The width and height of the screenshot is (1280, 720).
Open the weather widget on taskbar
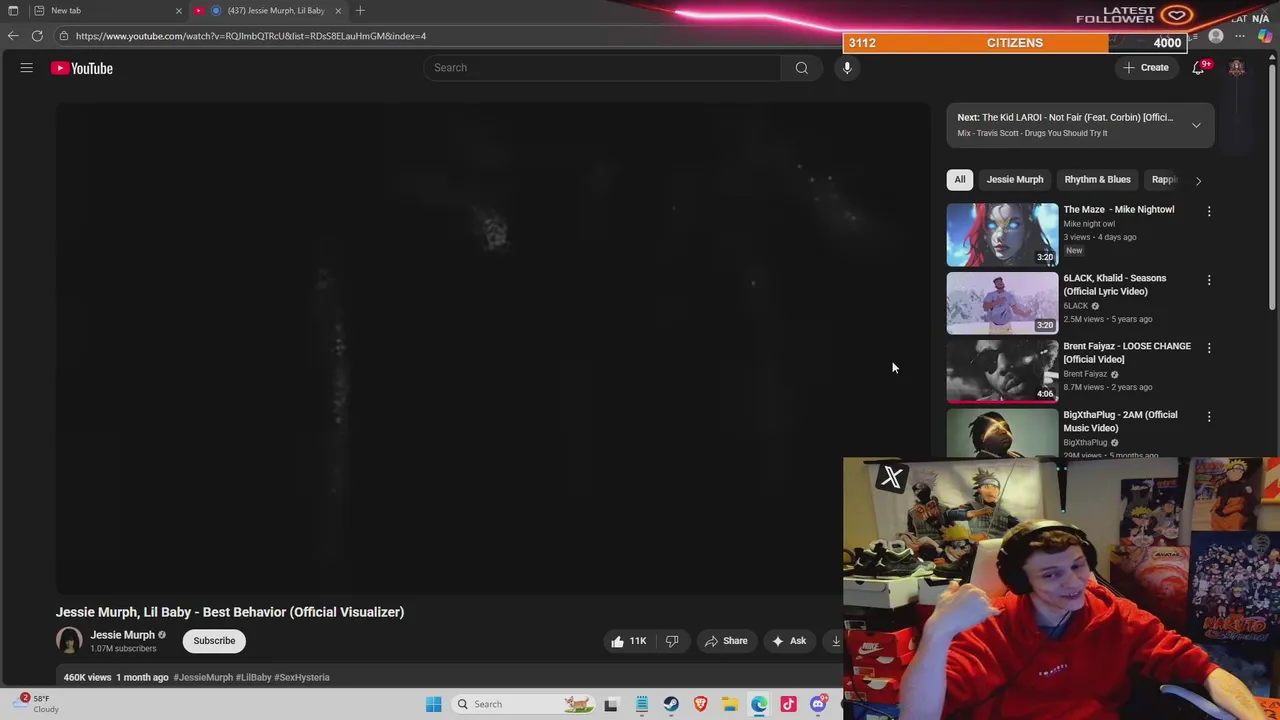click(x=38, y=704)
